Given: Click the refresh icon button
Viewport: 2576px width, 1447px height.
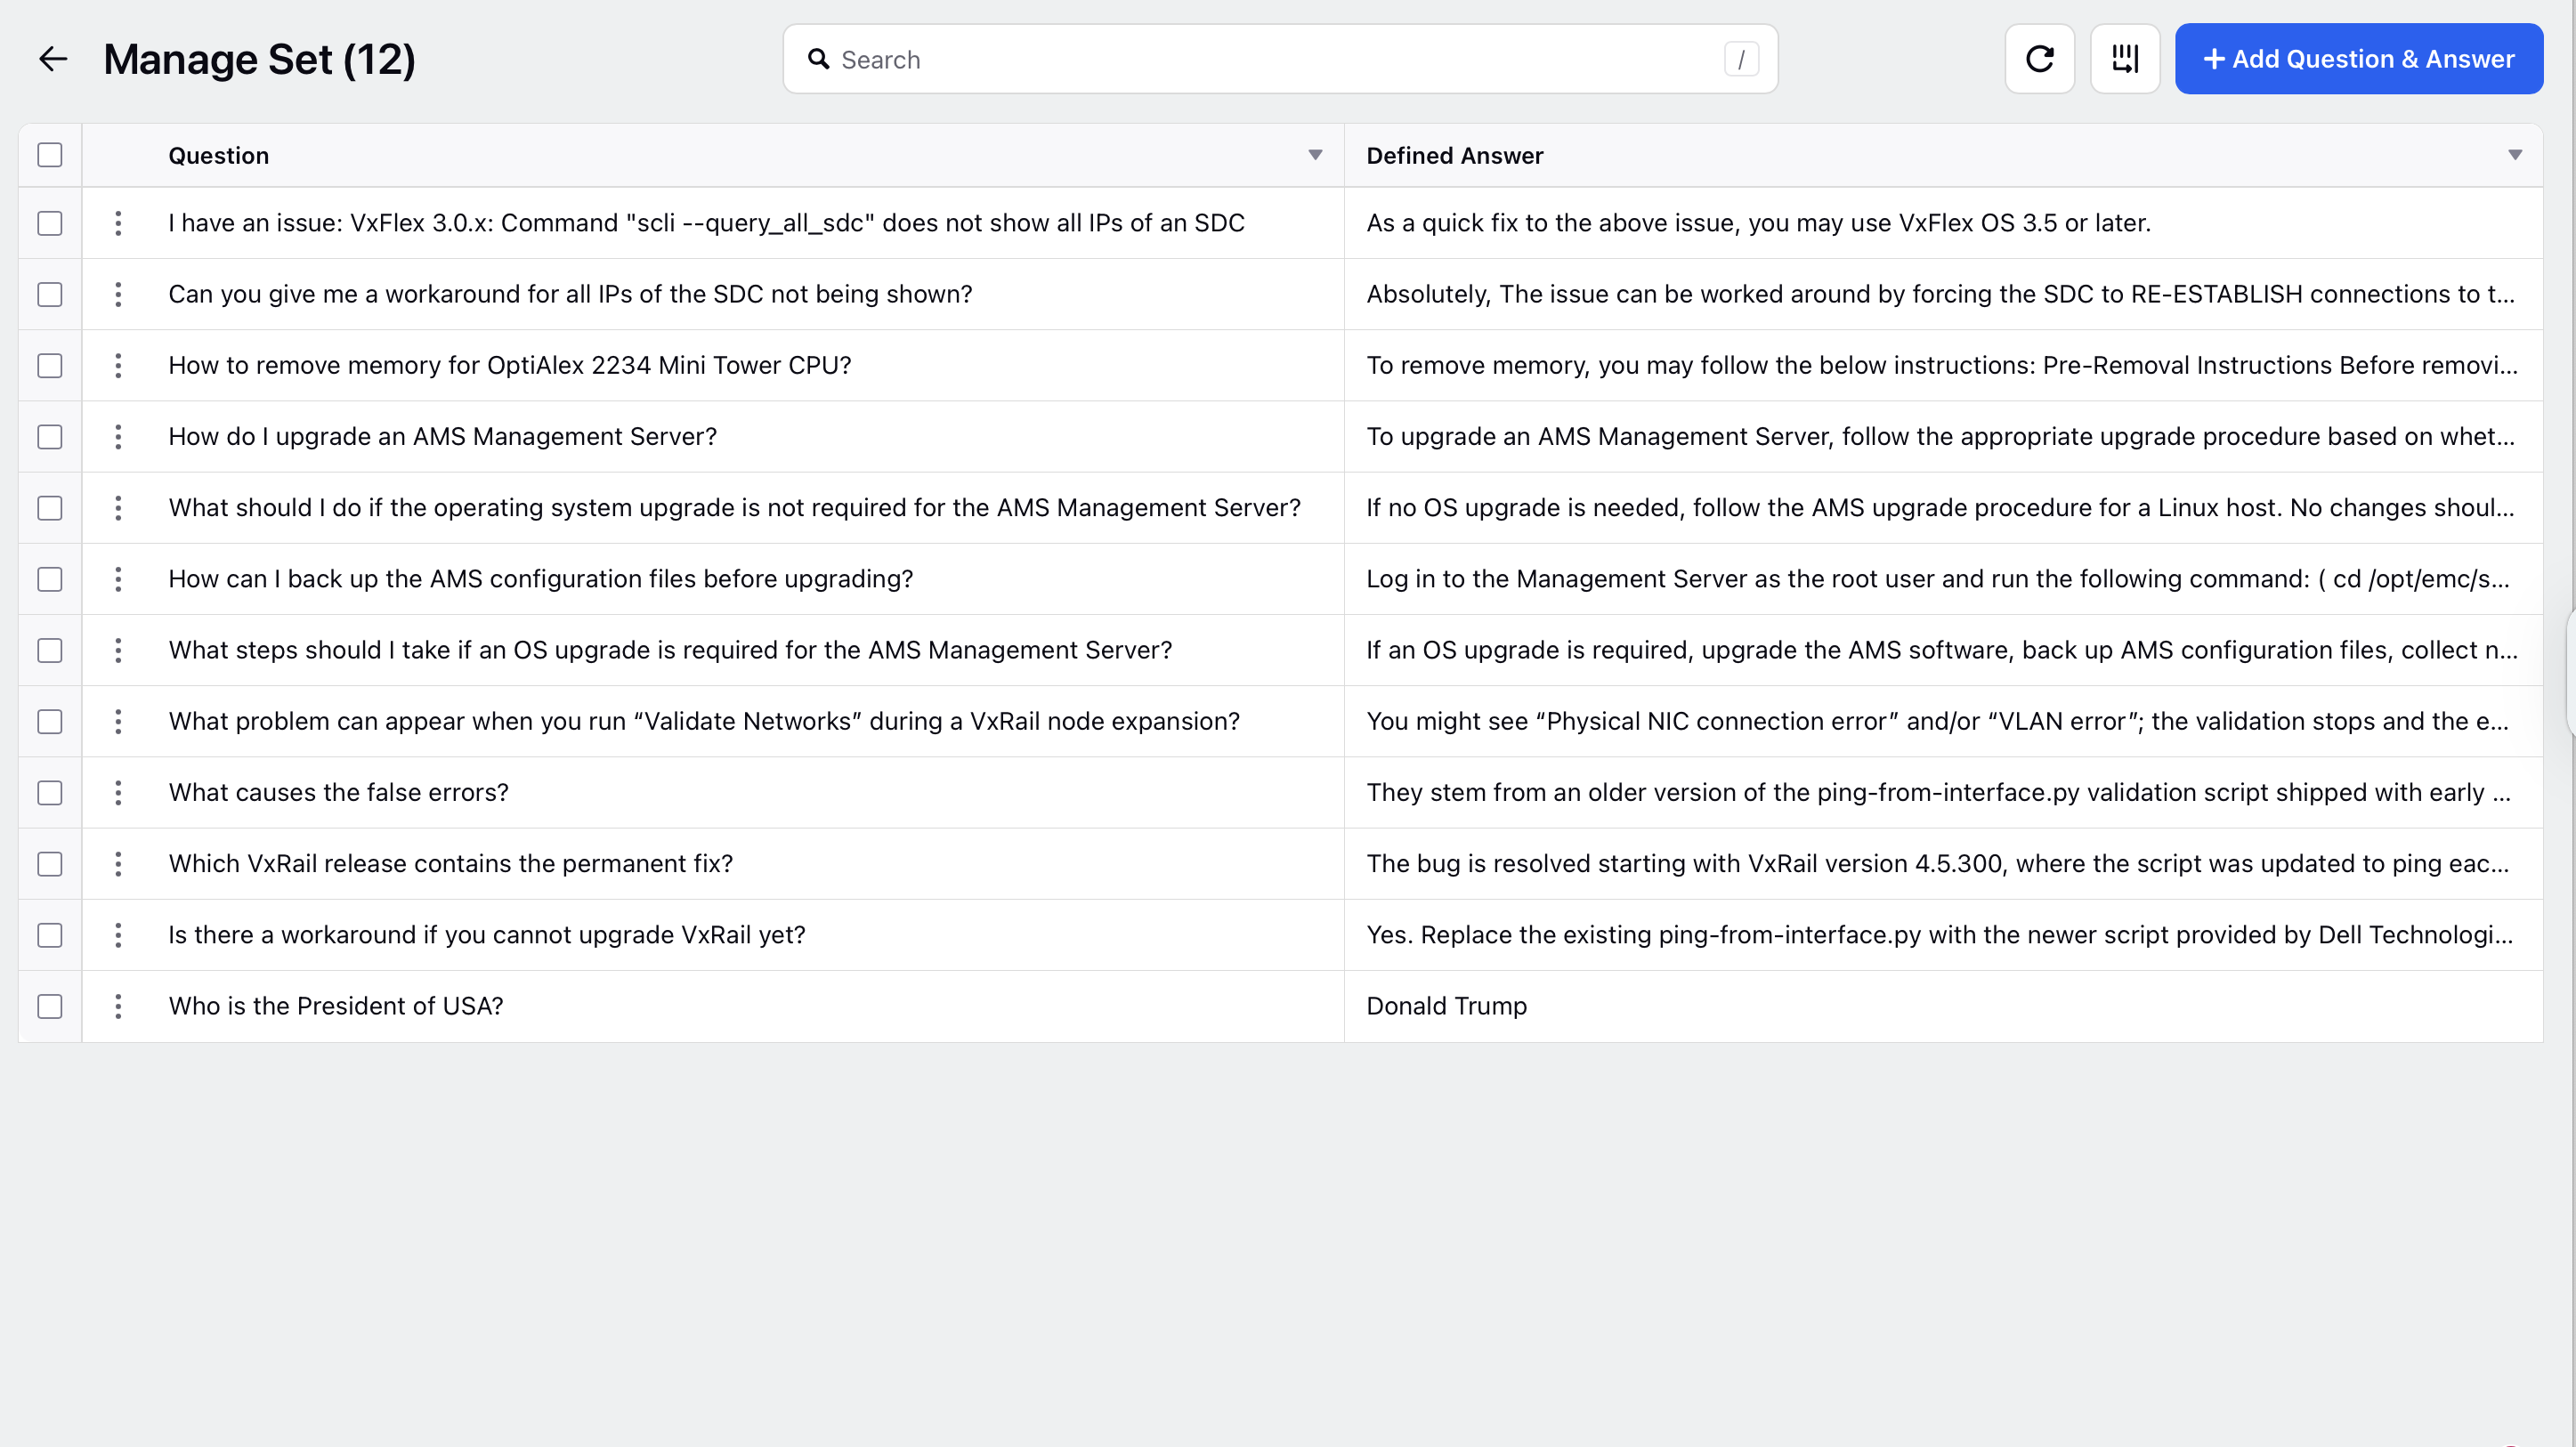Looking at the screenshot, I should pyautogui.click(x=2040, y=59).
